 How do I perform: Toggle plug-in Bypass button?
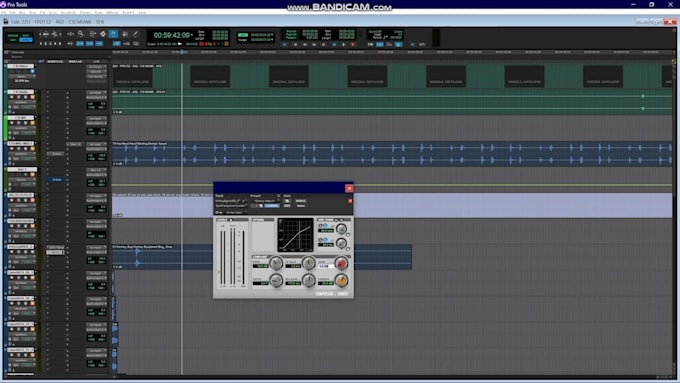(x=301, y=201)
